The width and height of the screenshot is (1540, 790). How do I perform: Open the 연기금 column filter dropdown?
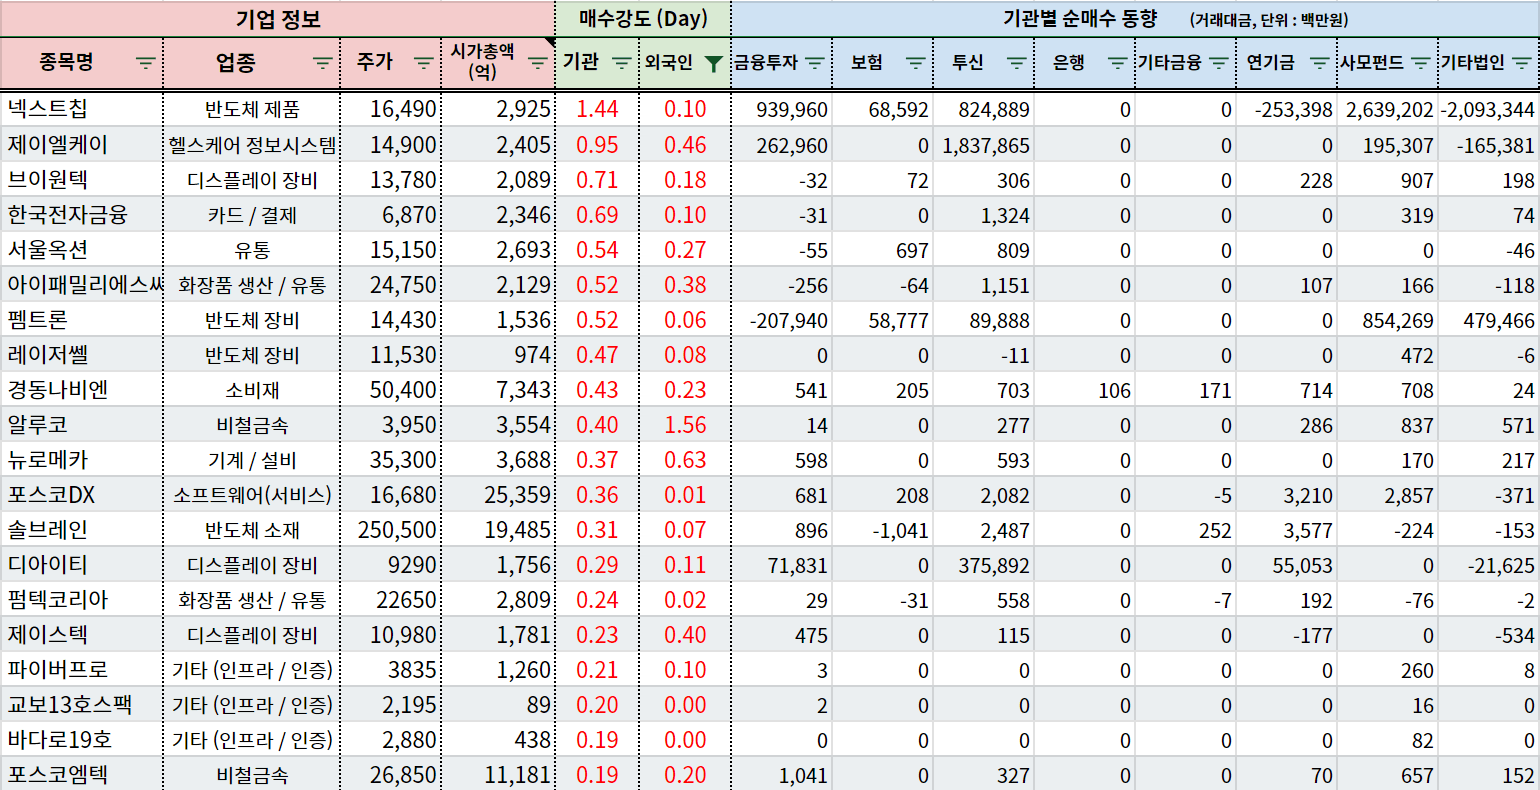pyautogui.click(x=1320, y=63)
